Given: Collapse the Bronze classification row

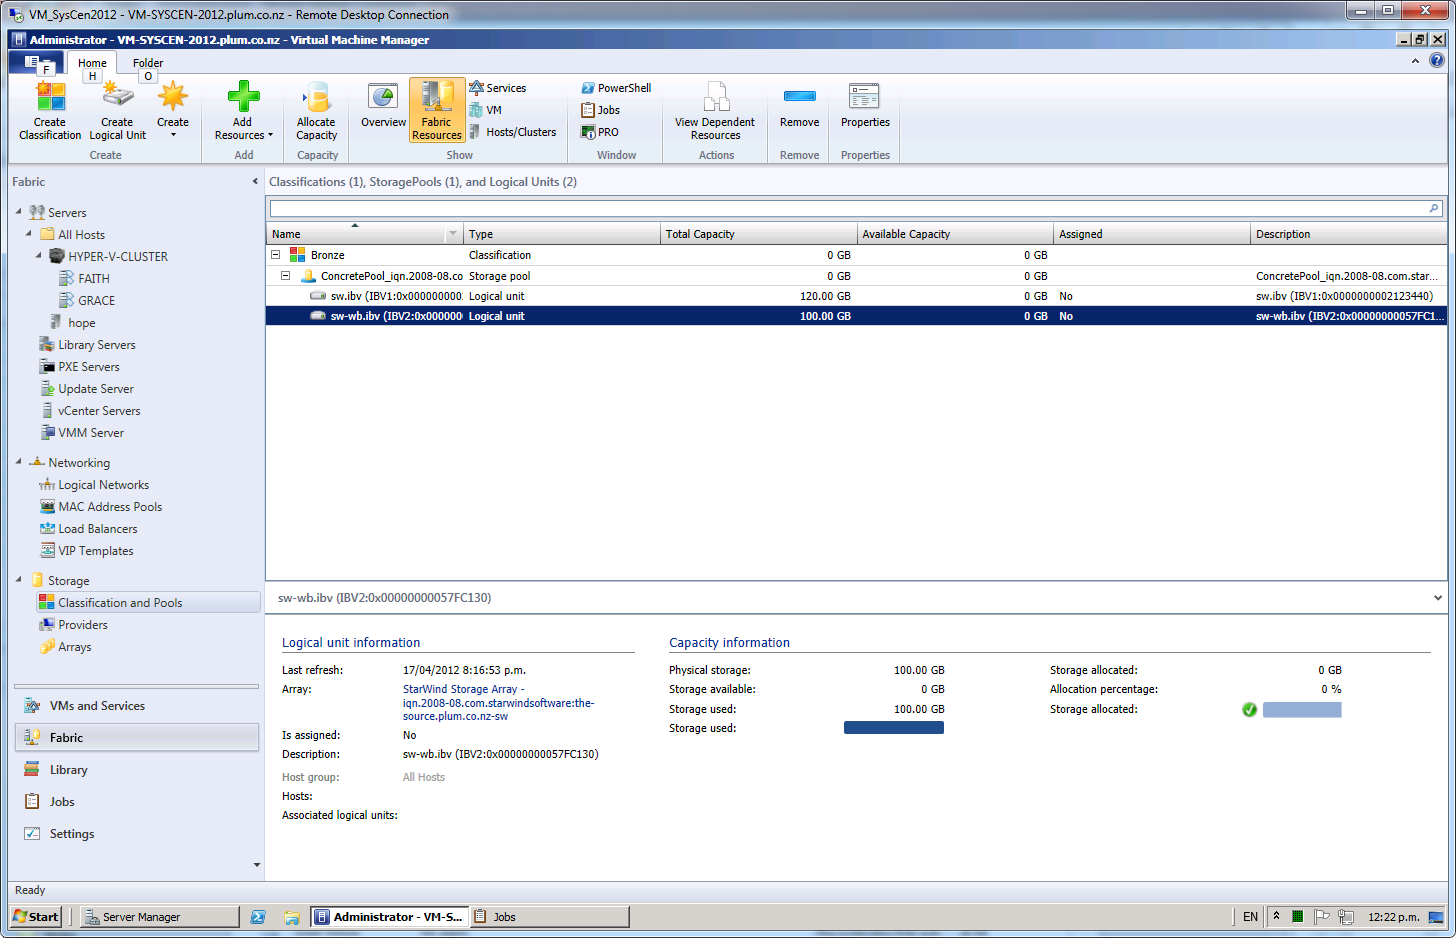Looking at the screenshot, I should tap(276, 255).
